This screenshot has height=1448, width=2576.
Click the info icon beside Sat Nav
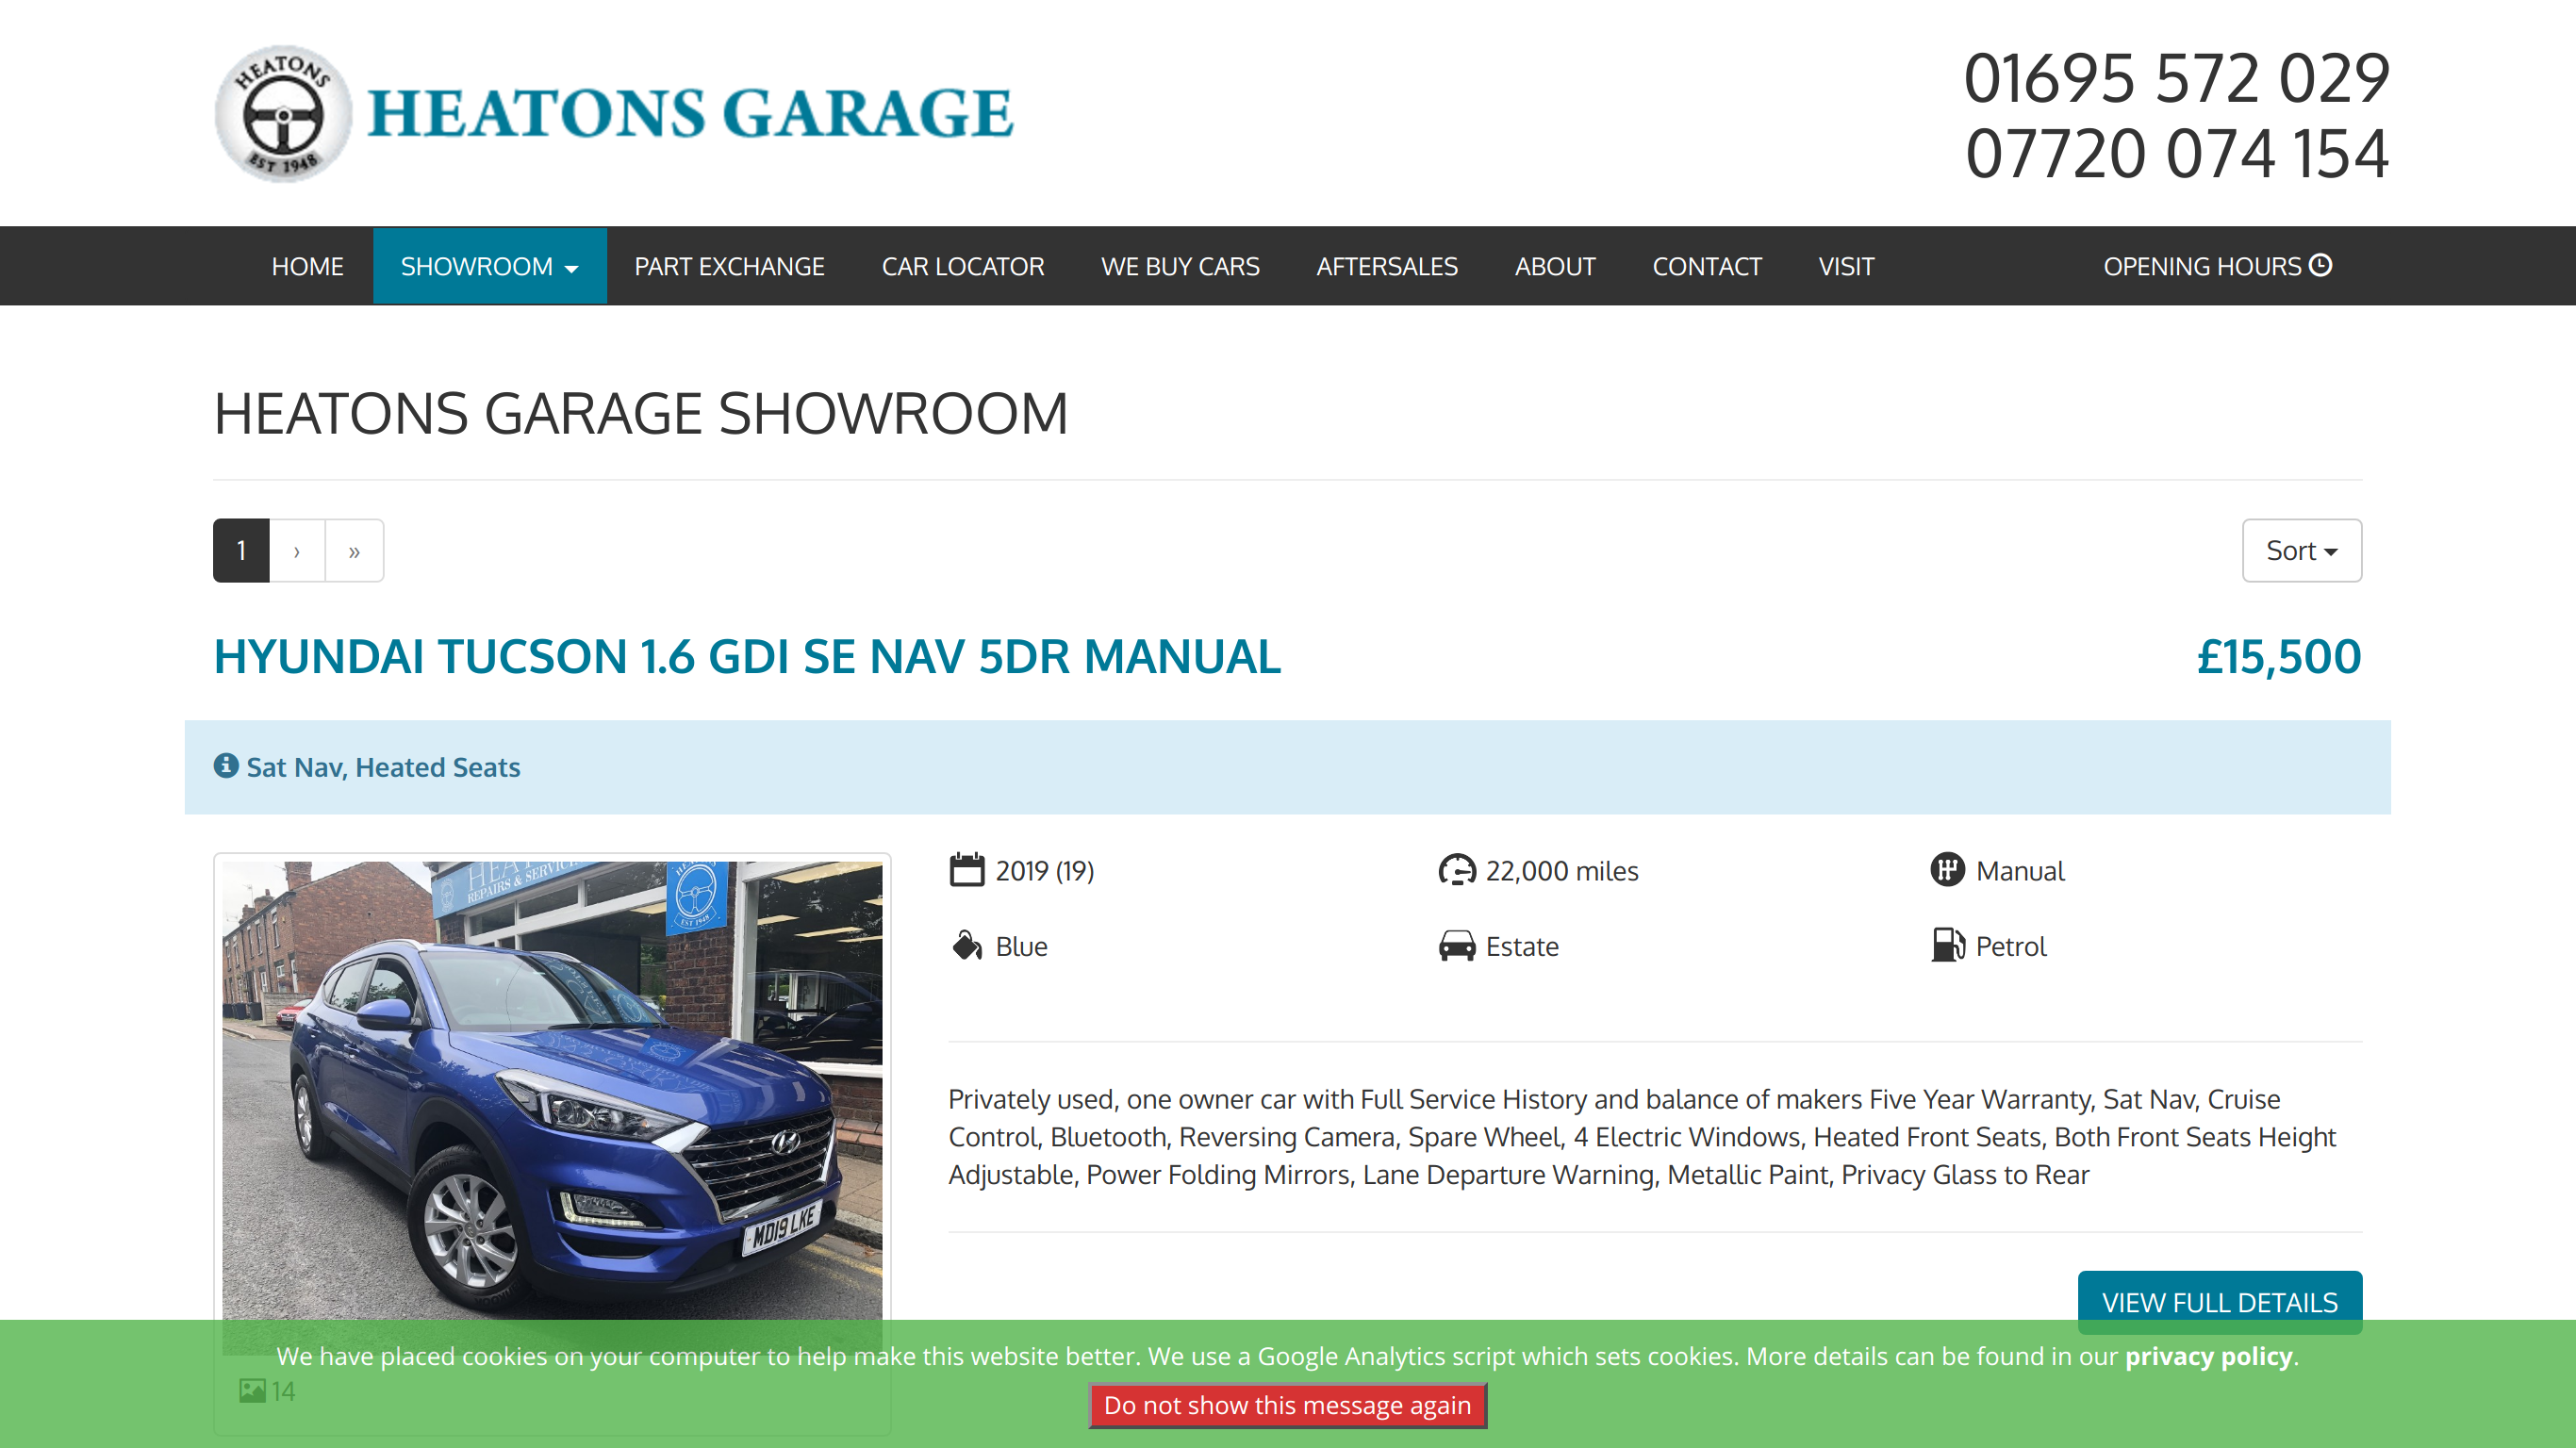[226, 766]
